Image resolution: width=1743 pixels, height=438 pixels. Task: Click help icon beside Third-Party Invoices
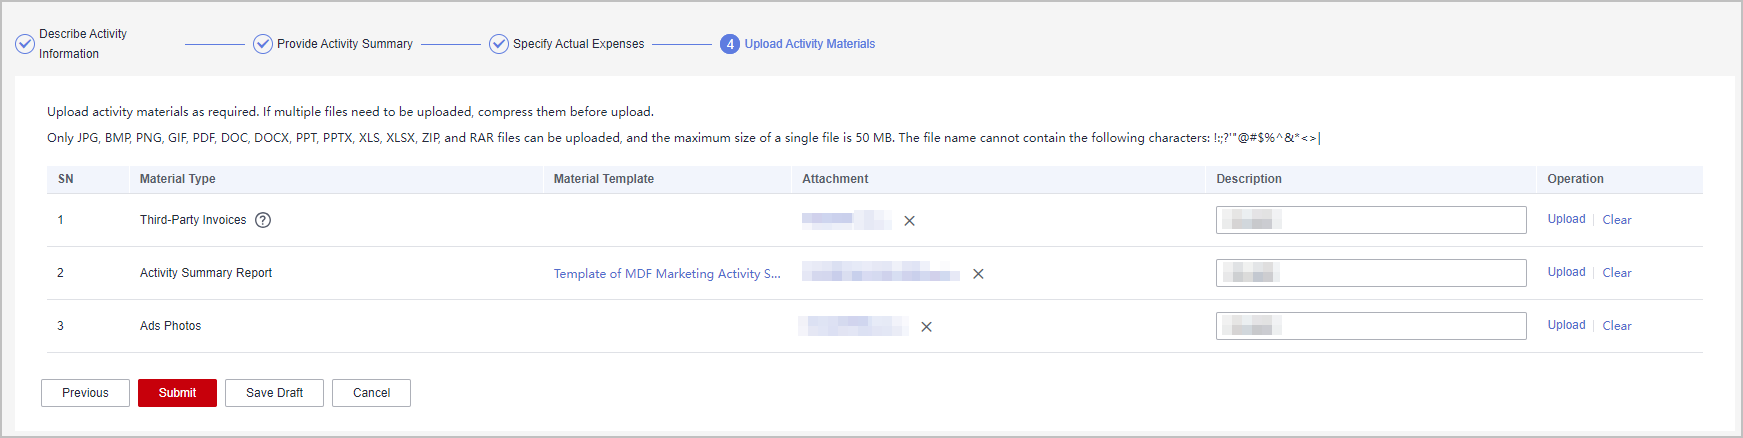(x=263, y=220)
